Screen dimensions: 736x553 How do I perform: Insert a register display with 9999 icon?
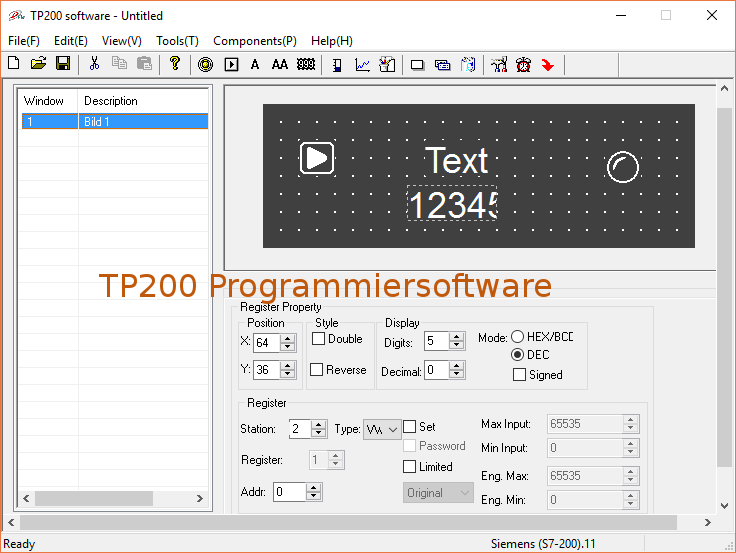tap(306, 64)
